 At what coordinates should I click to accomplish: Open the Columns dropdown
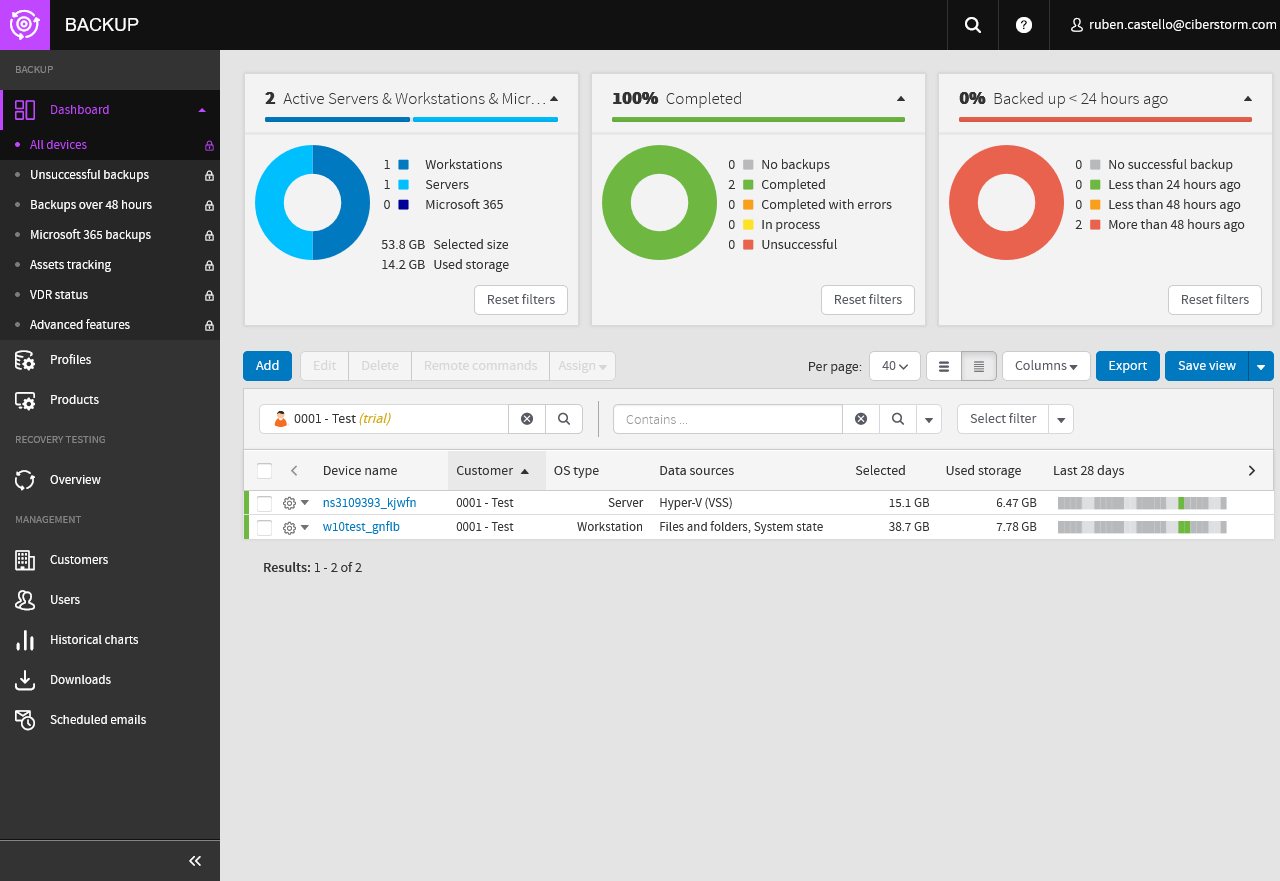coord(1046,366)
